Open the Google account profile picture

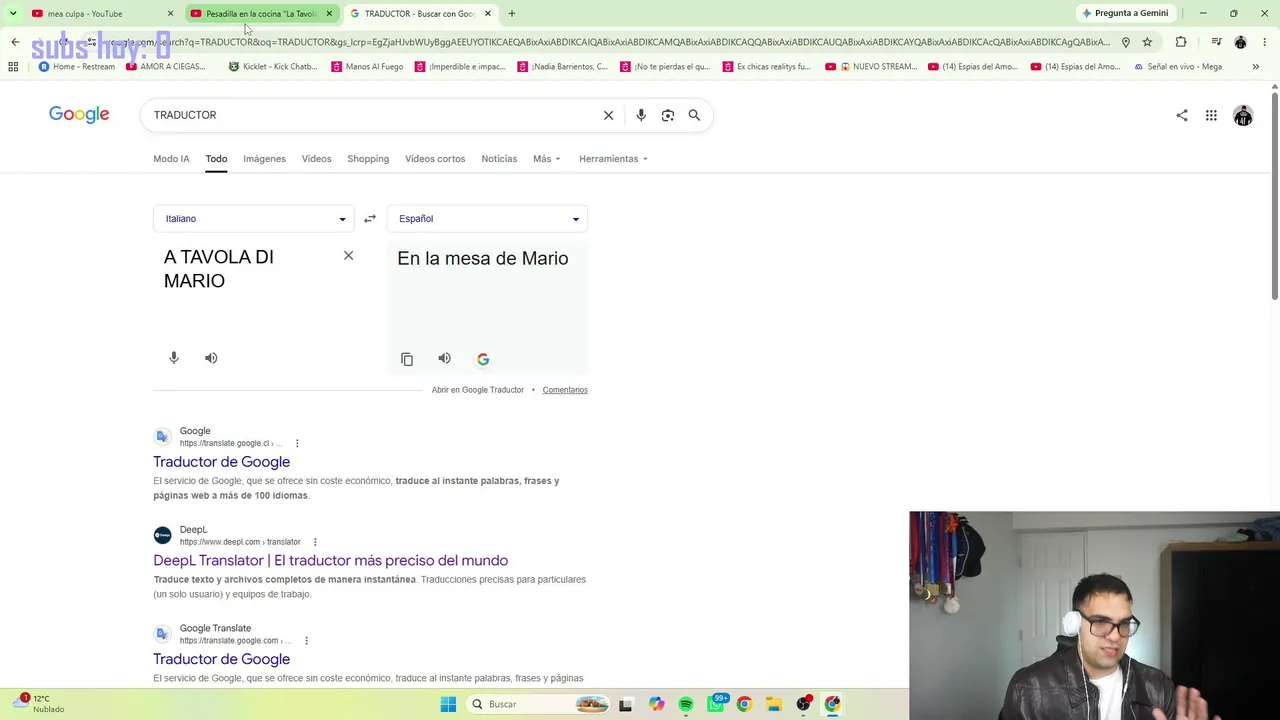click(x=1243, y=116)
